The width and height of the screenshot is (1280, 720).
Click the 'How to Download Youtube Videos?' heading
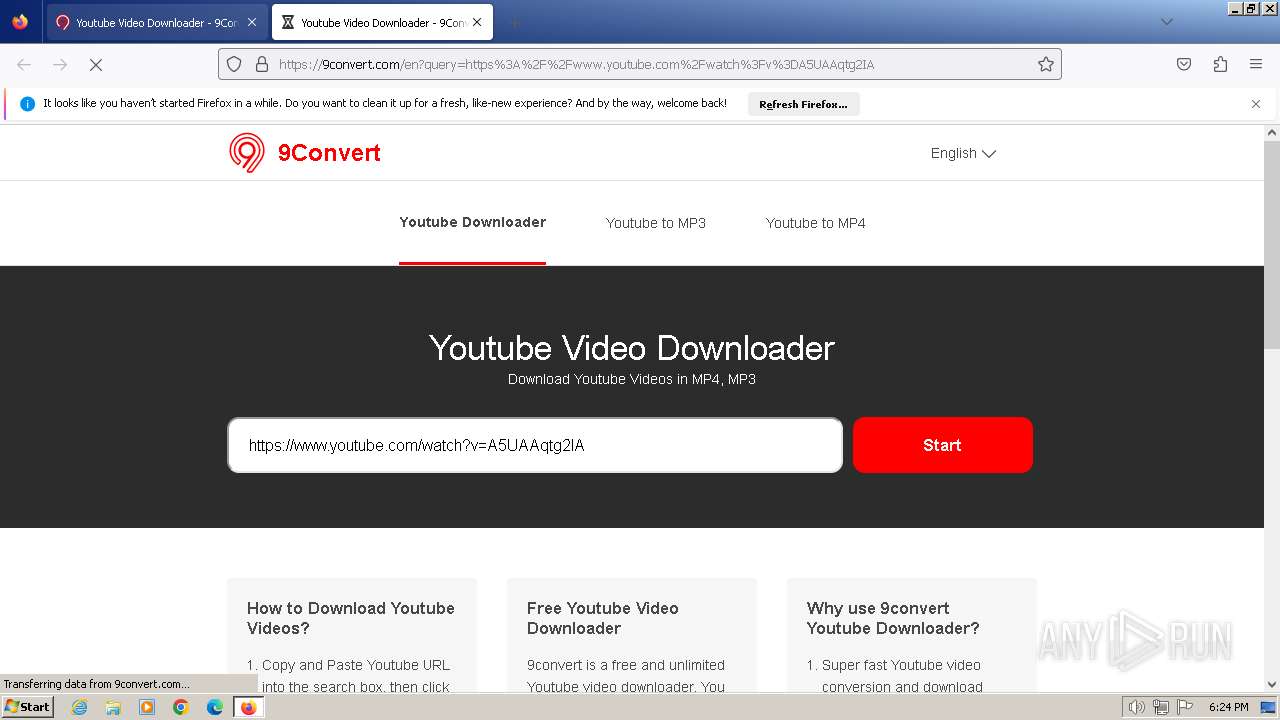(351, 618)
